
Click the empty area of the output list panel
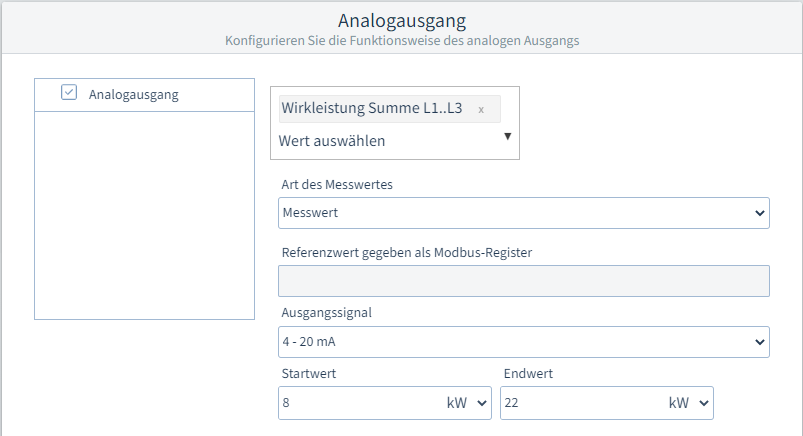pyautogui.click(x=144, y=215)
